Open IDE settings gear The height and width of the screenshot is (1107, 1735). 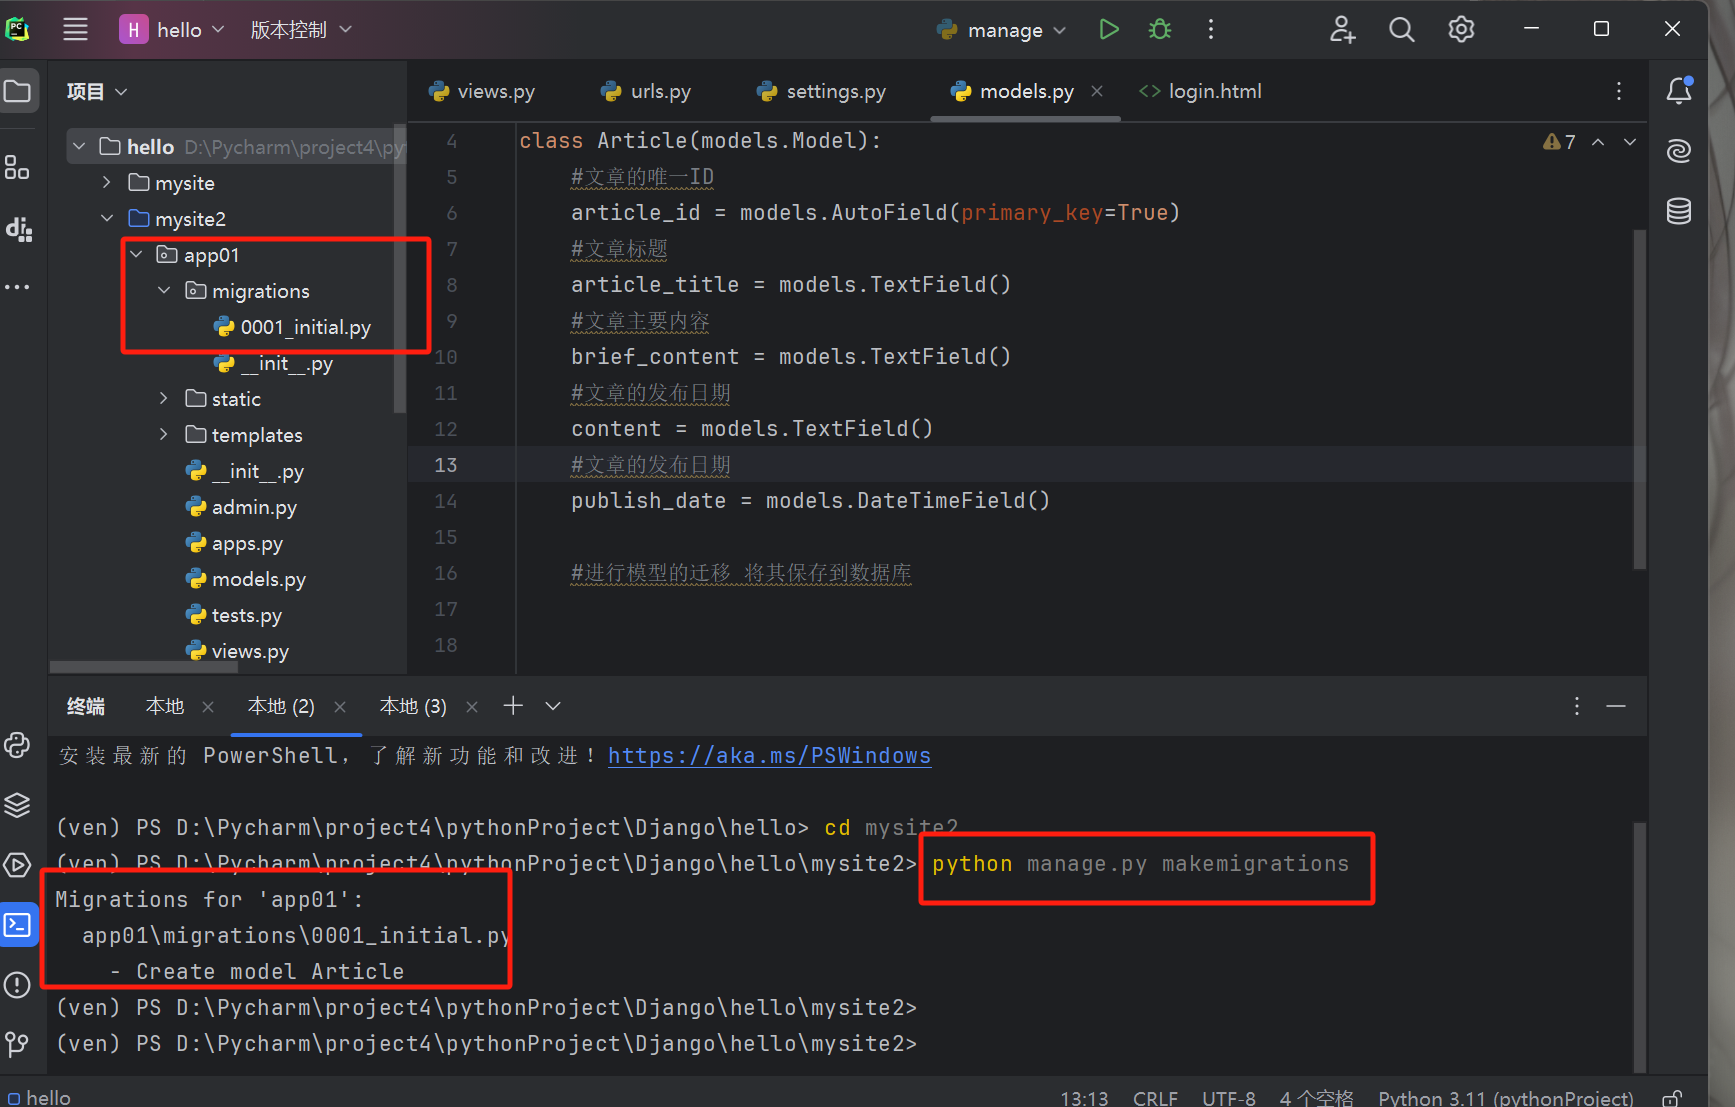click(1461, 30)
